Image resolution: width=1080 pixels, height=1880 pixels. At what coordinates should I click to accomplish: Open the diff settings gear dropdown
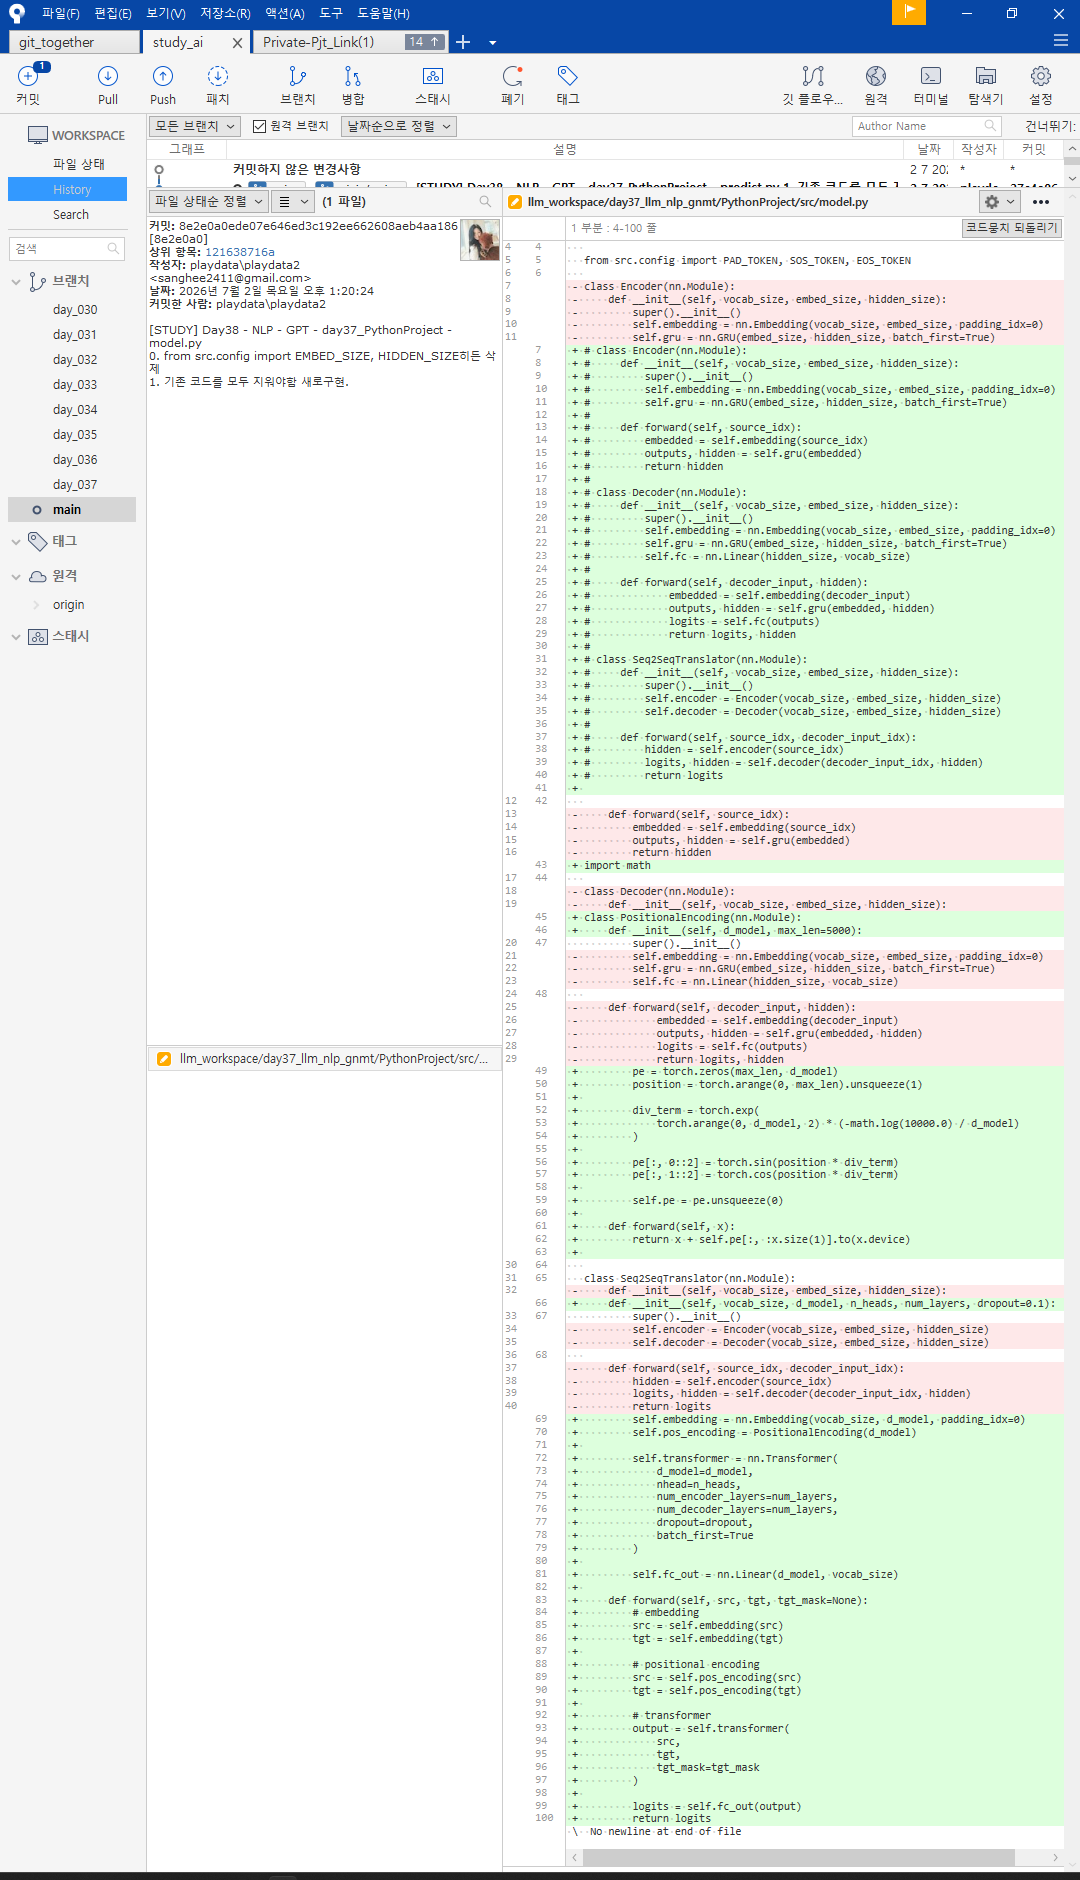pyautogui.click(x=999, y=201)
